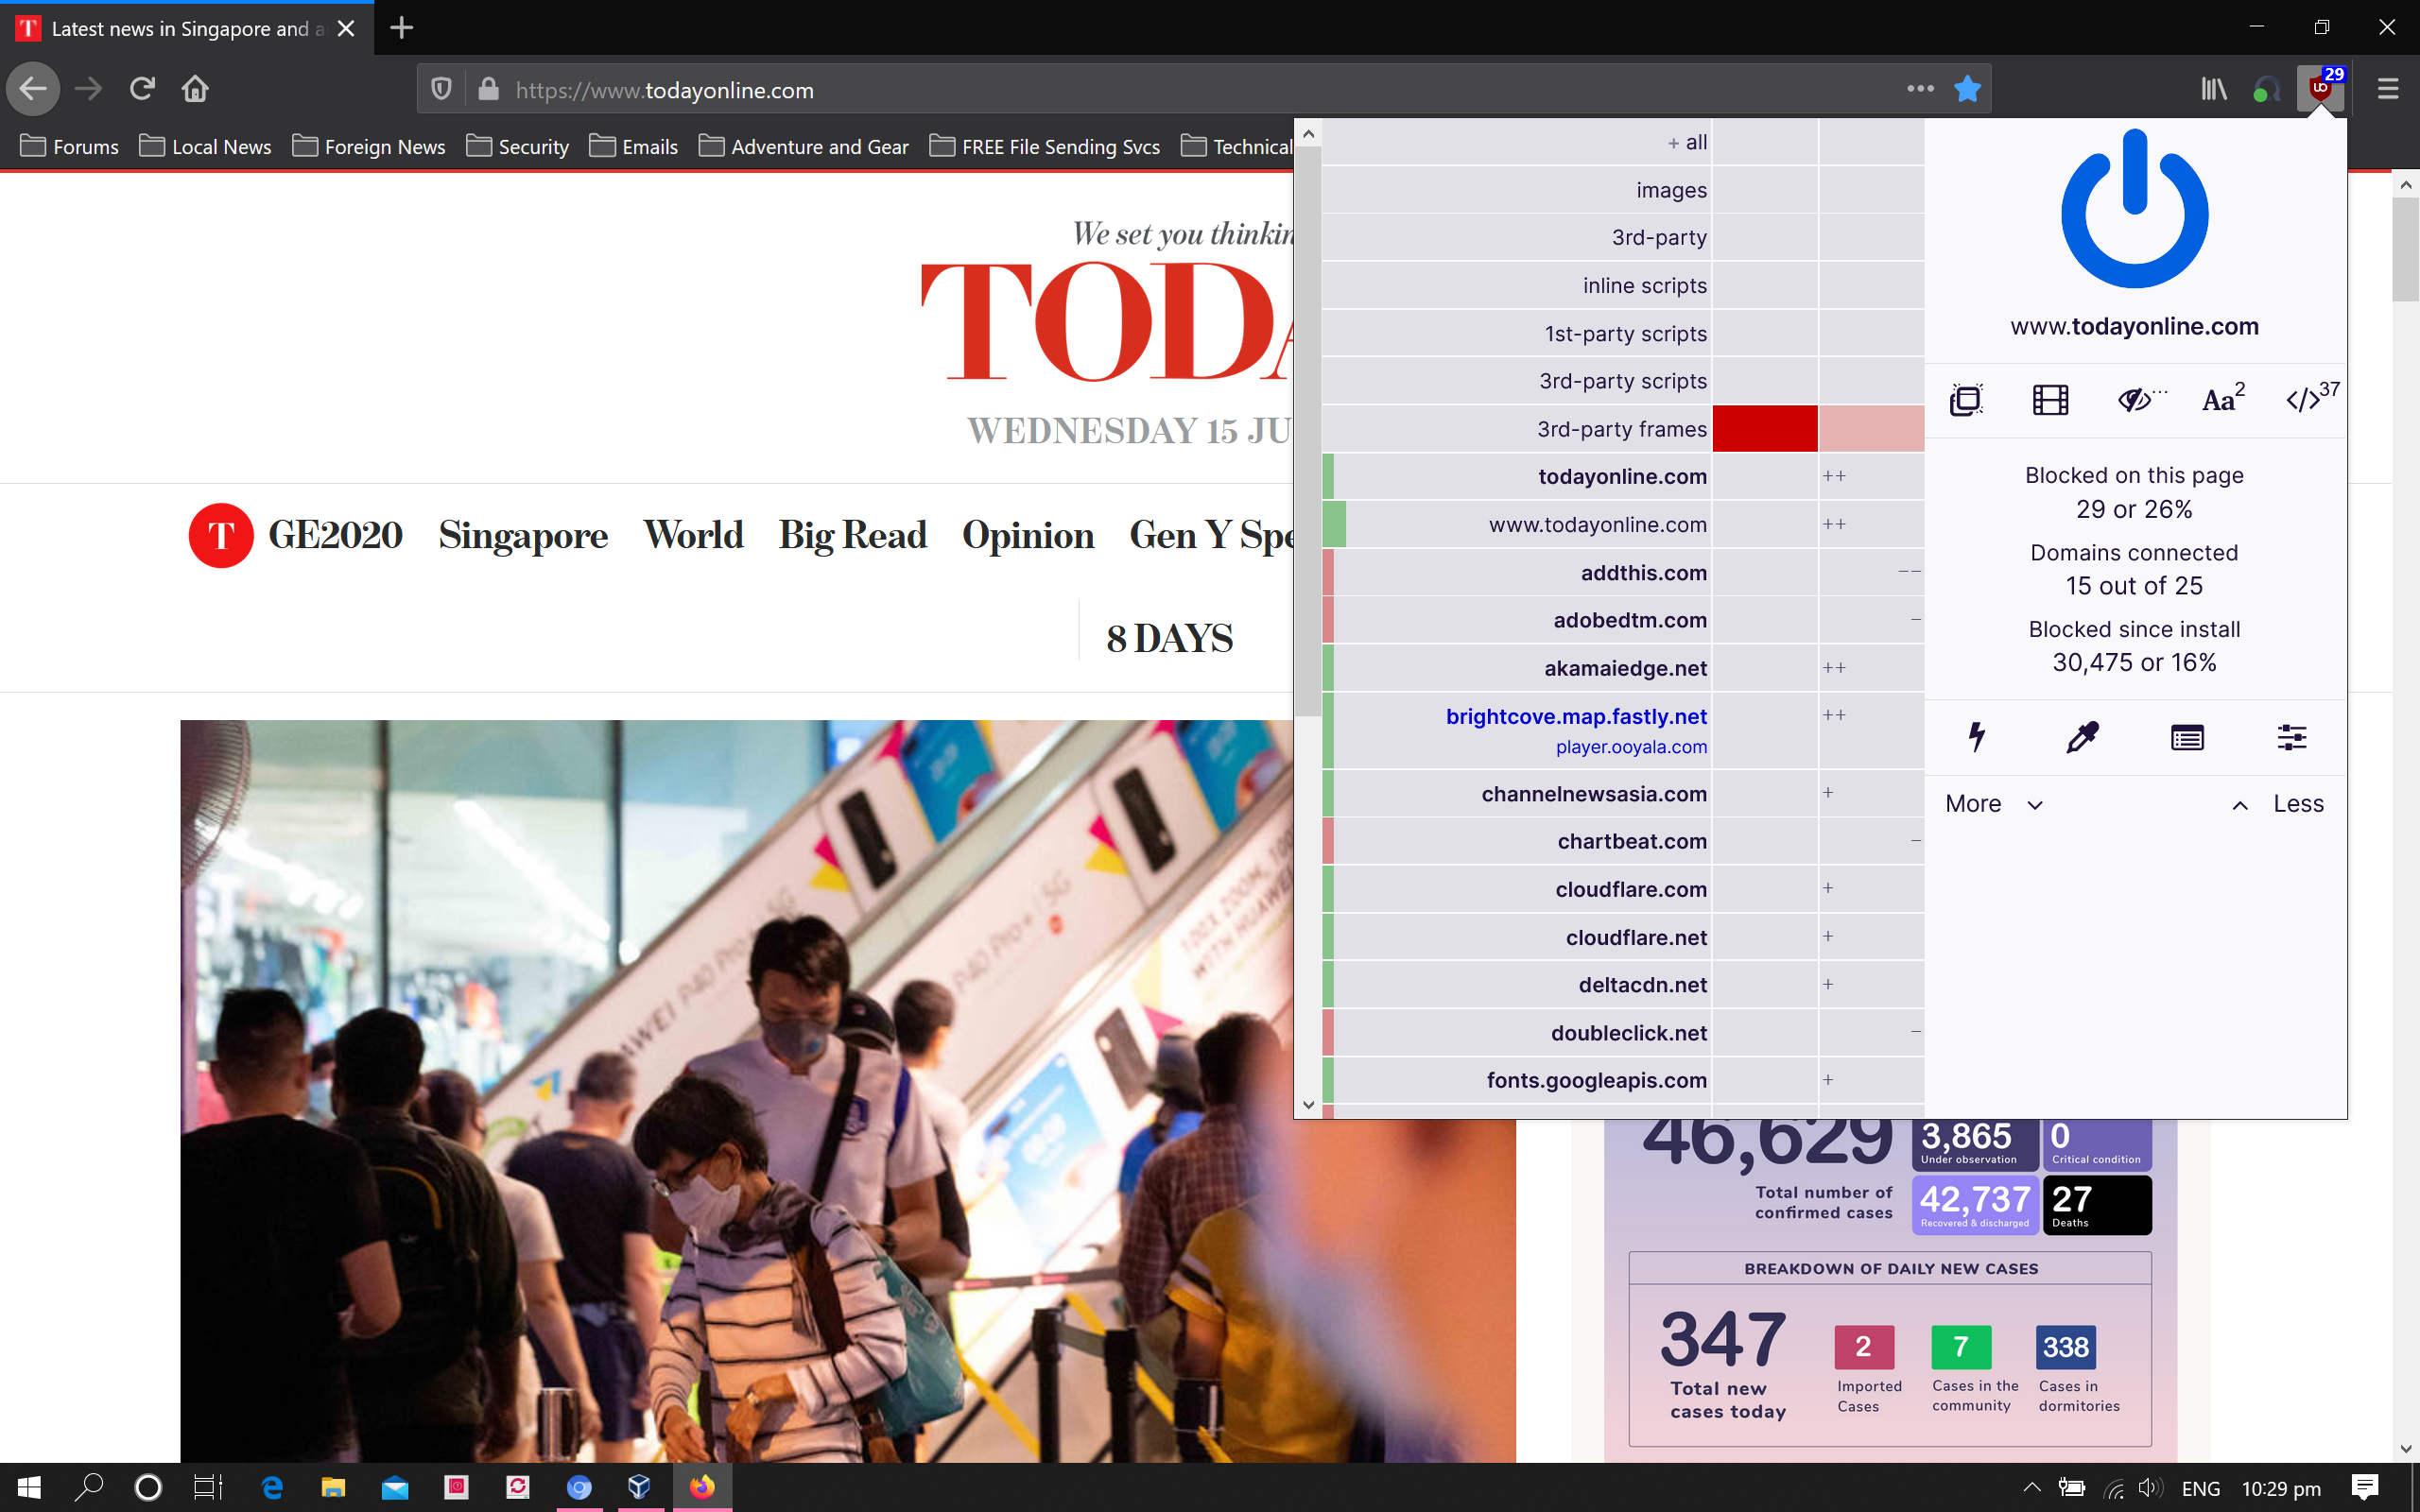The height and width of the screenshot is (1512, 2420).
Task: Open the Local News bookmarks folder
Action: coord(206,147)
